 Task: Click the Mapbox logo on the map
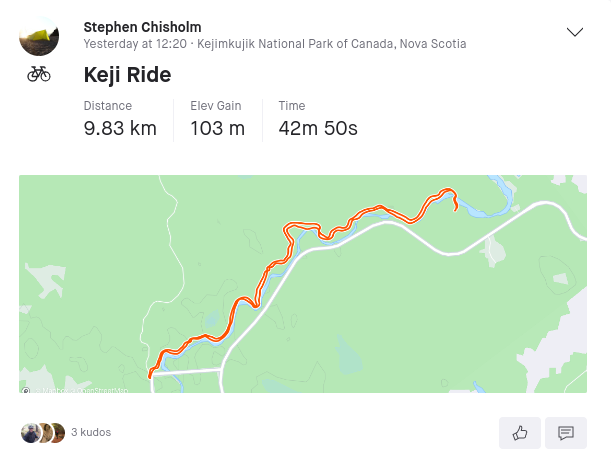click(25, 390)
